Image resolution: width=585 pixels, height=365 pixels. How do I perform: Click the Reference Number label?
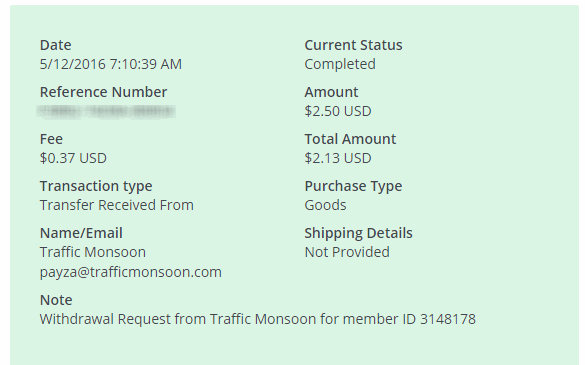103,92
